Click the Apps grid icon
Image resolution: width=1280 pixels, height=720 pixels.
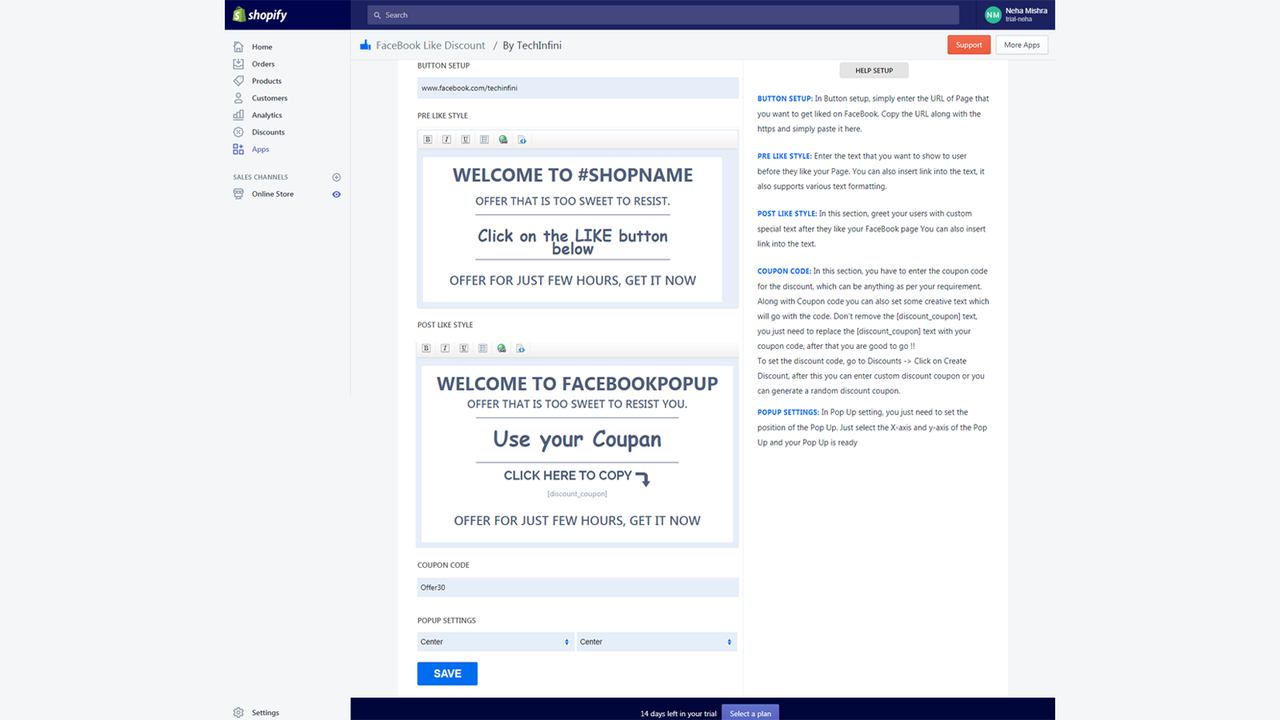click(x=238, y=149)
